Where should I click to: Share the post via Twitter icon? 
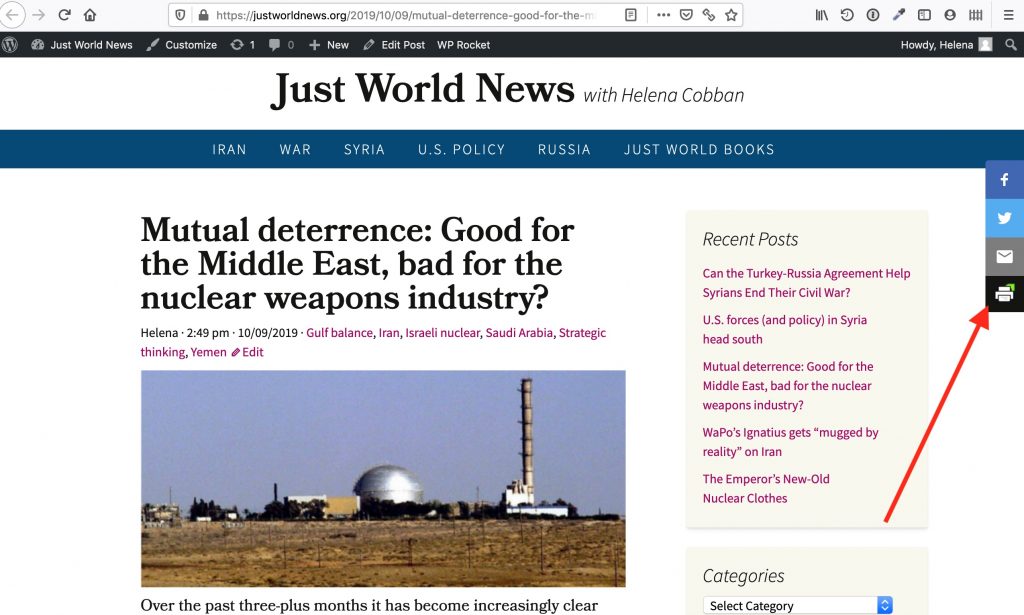(1005, 218)
